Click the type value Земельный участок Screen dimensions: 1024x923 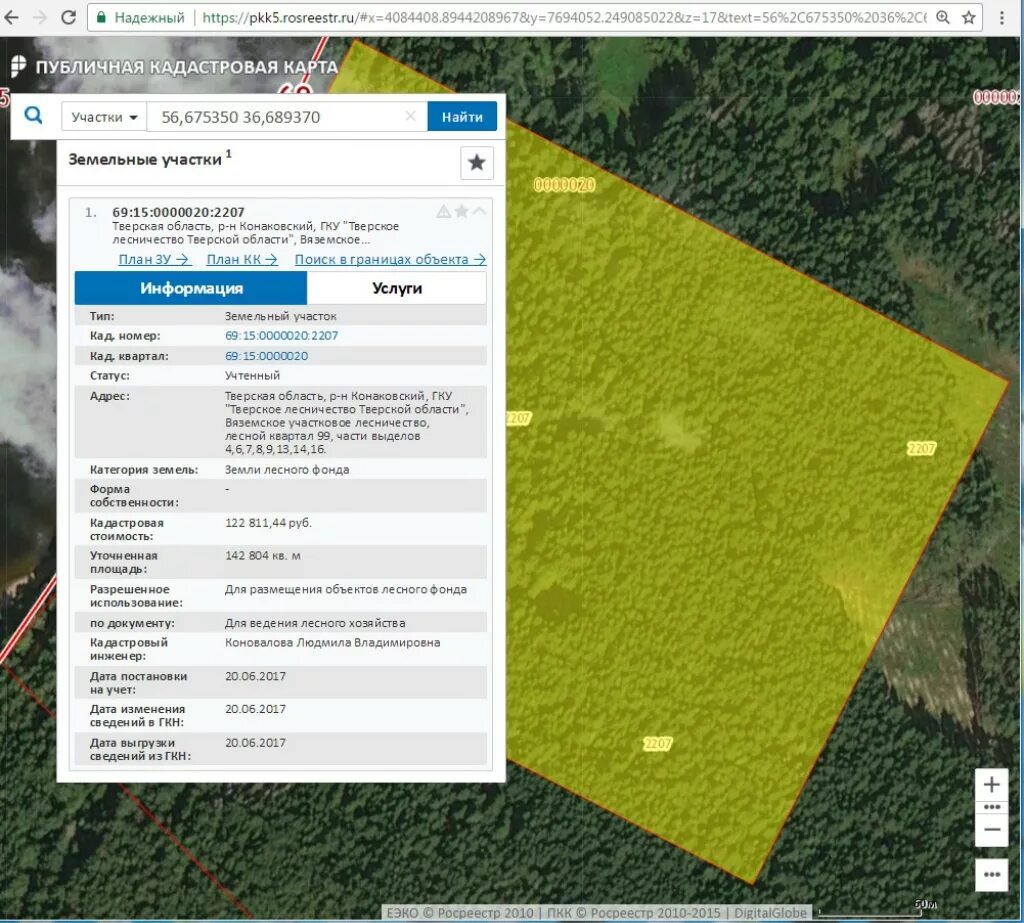[281, 316]
